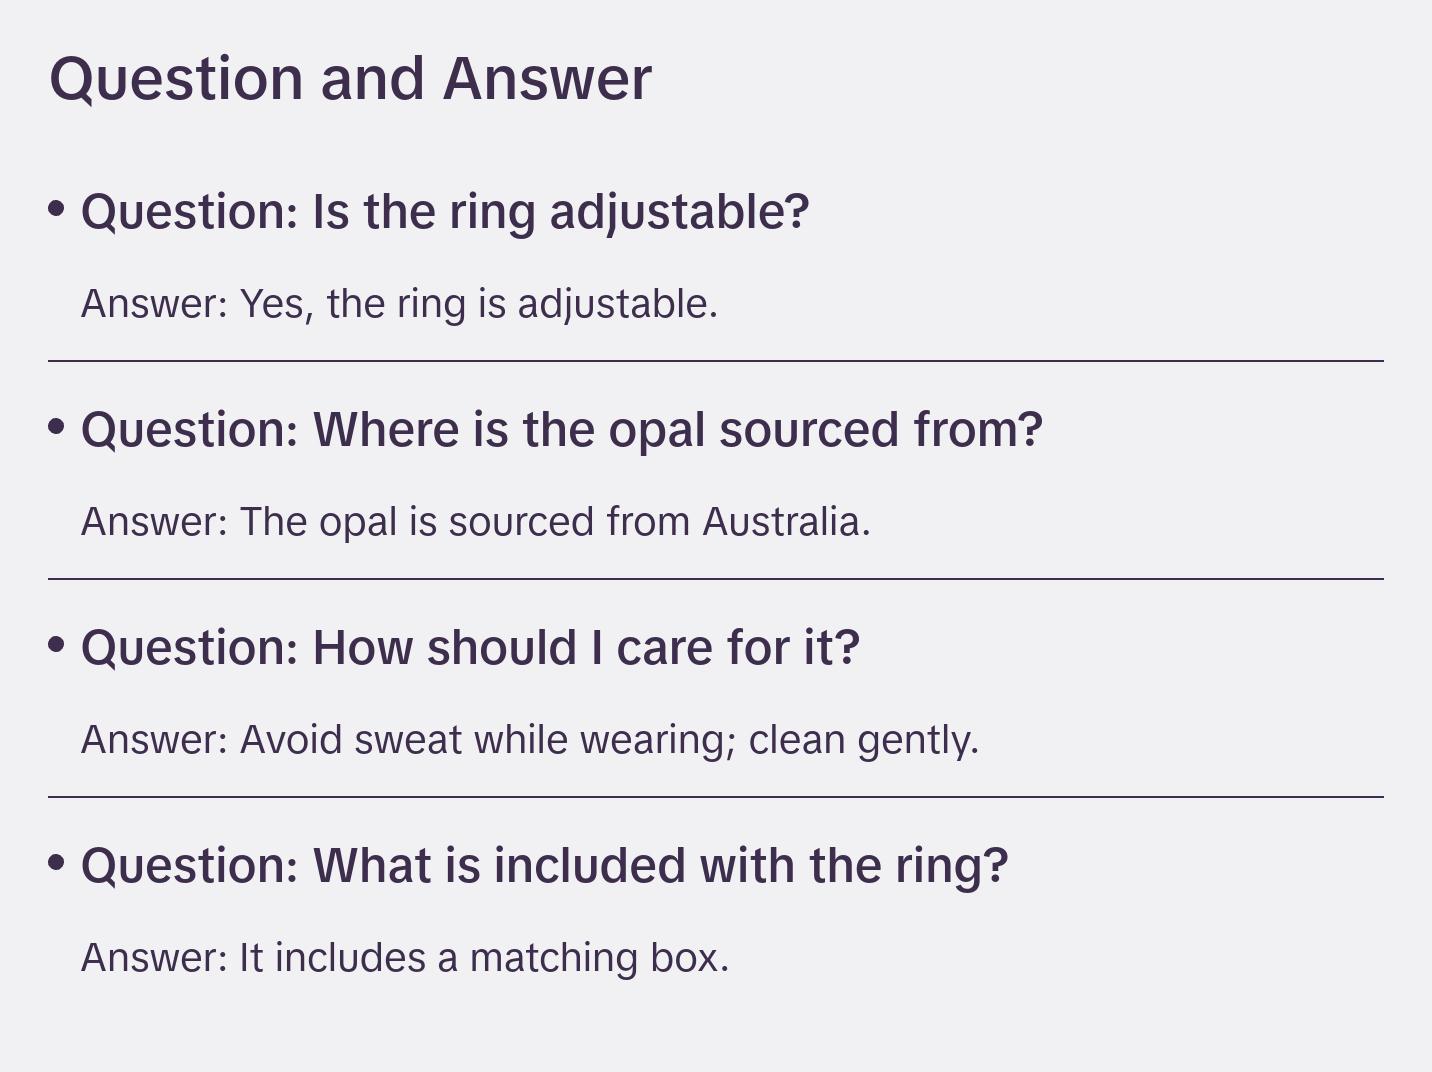Viewport: 1432px width, 1072px height.
Task: Click the words 'clean gently' in the care answer
Action: pos(862,740)
